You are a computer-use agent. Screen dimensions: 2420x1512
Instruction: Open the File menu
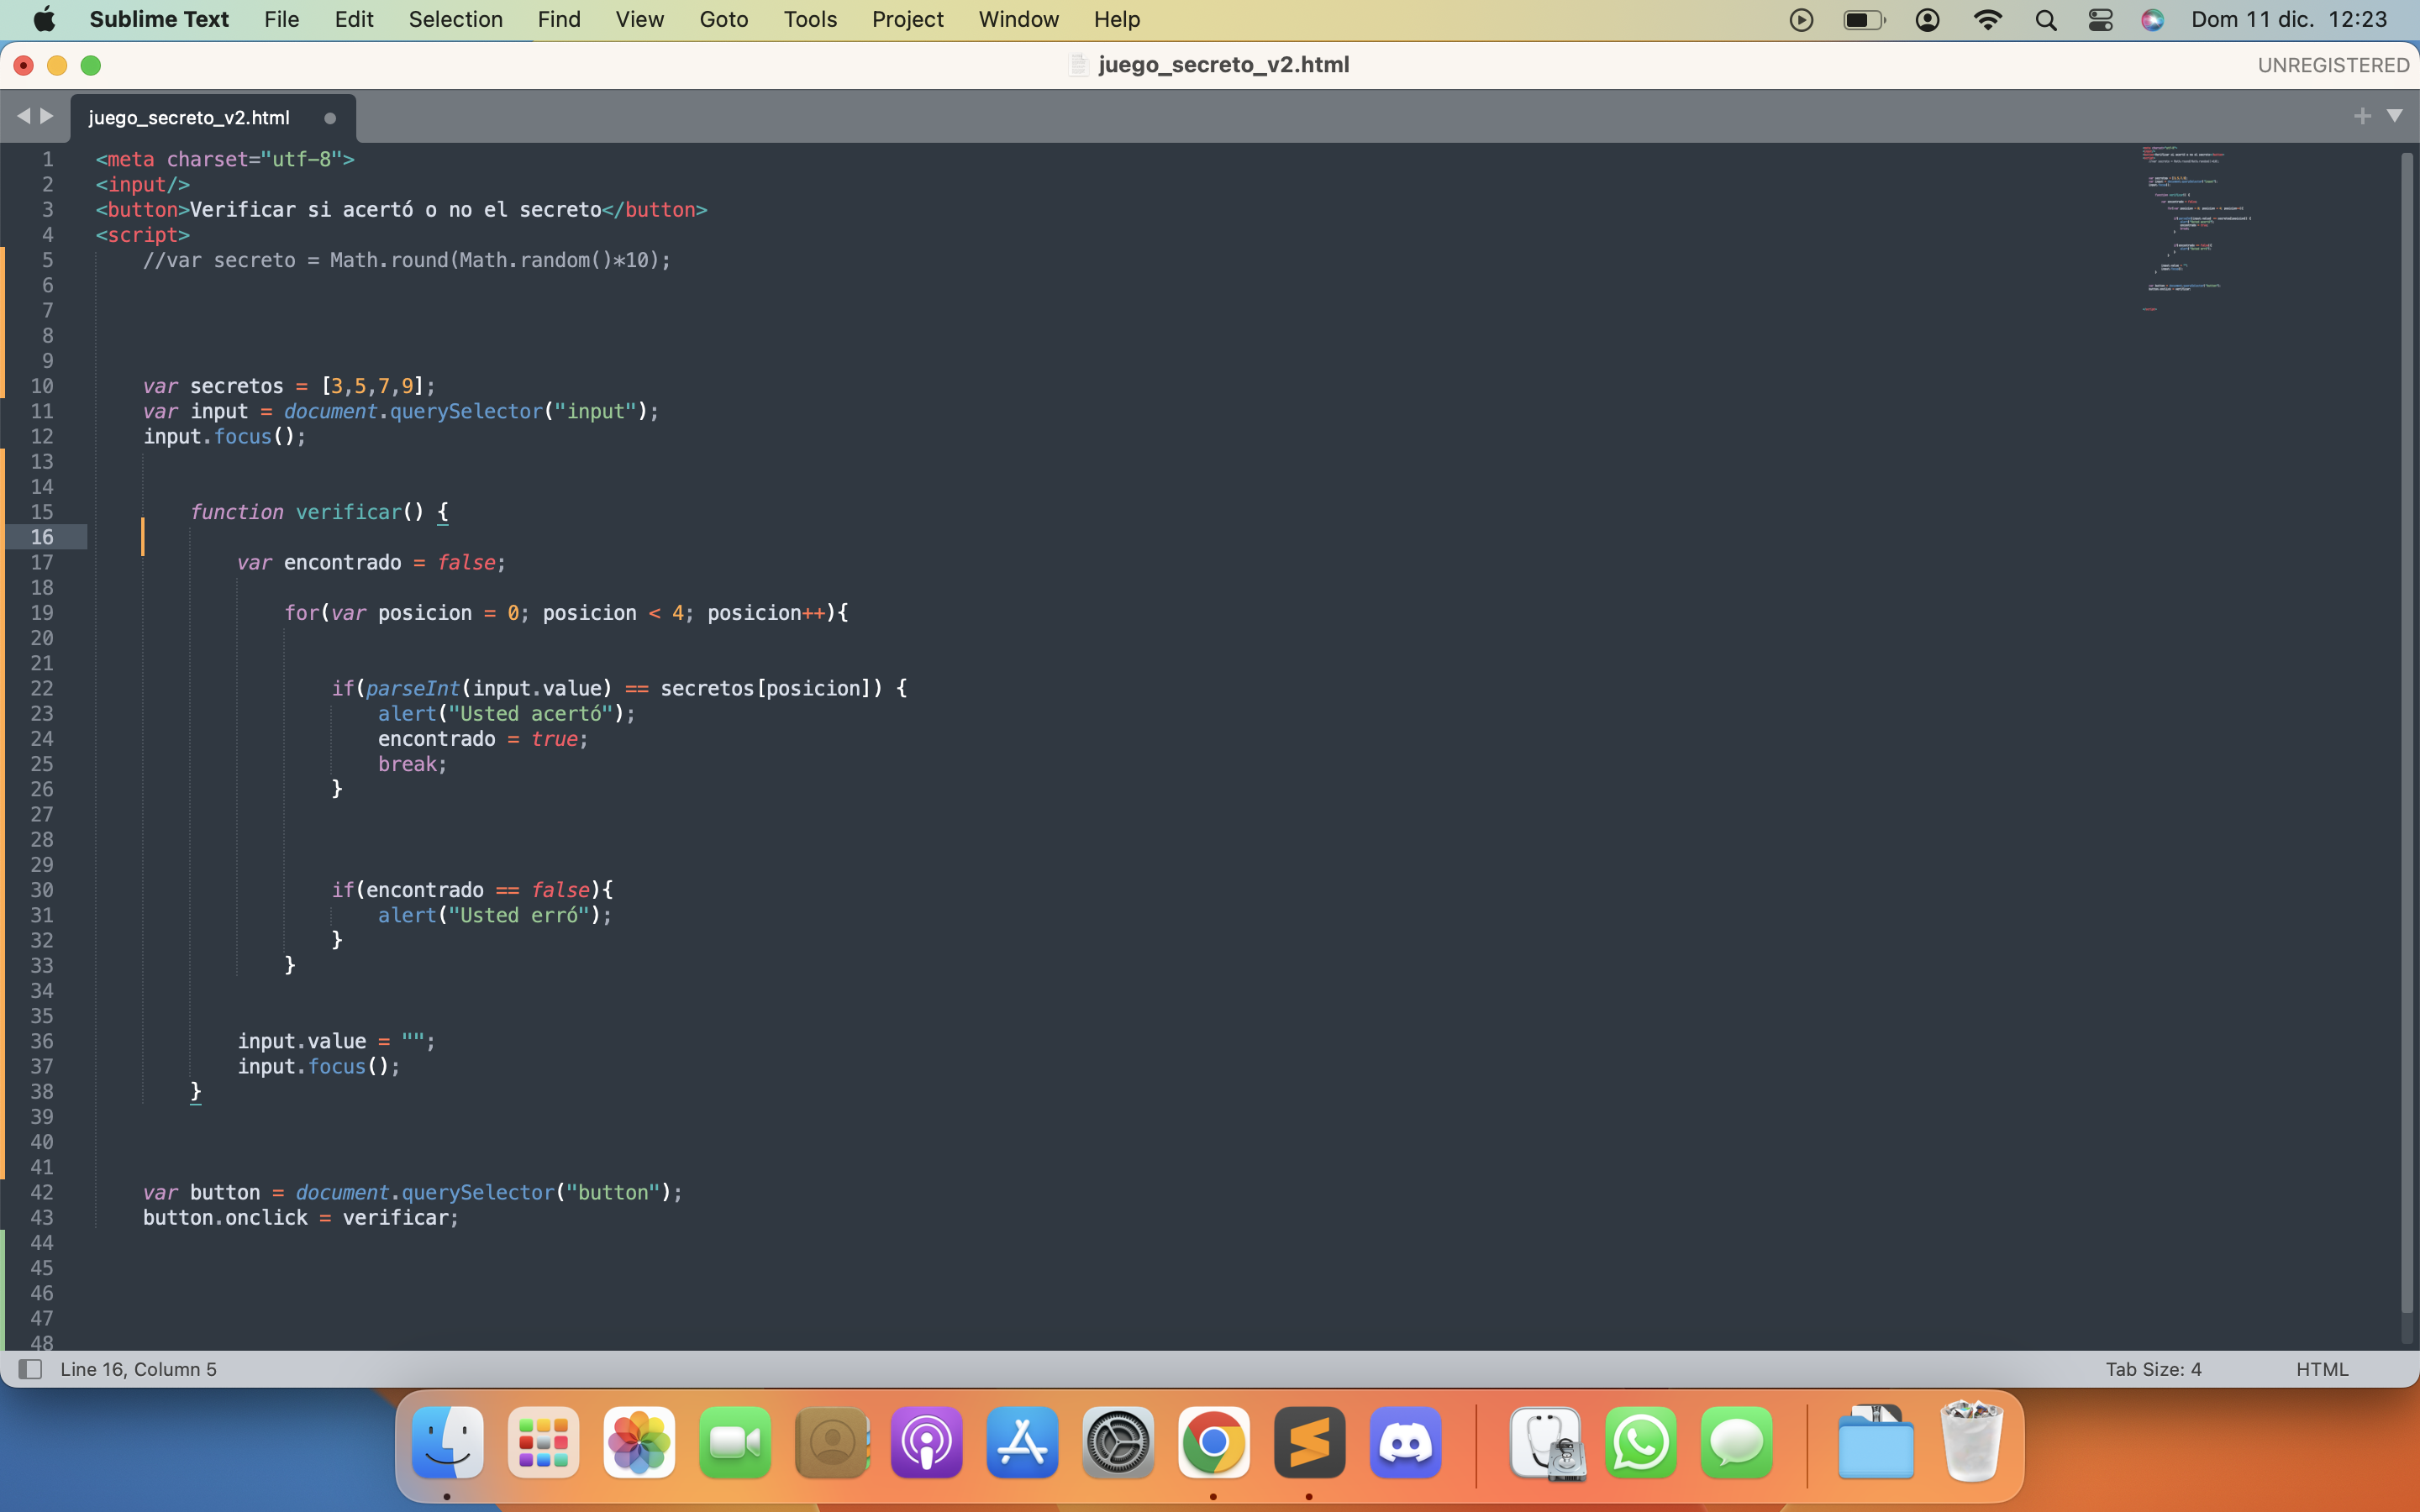281,19
